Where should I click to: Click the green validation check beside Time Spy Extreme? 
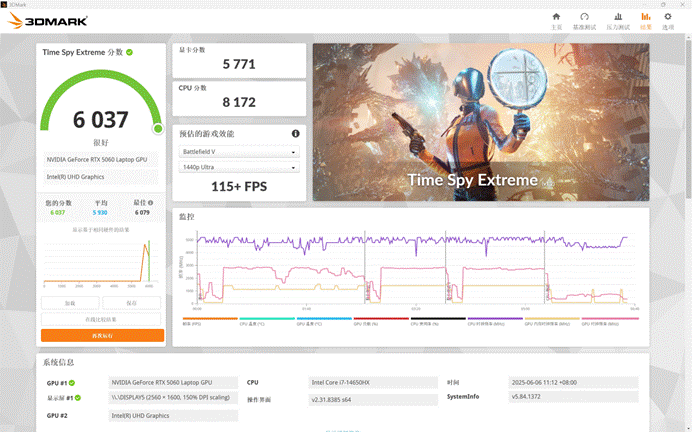click(129, 52)
